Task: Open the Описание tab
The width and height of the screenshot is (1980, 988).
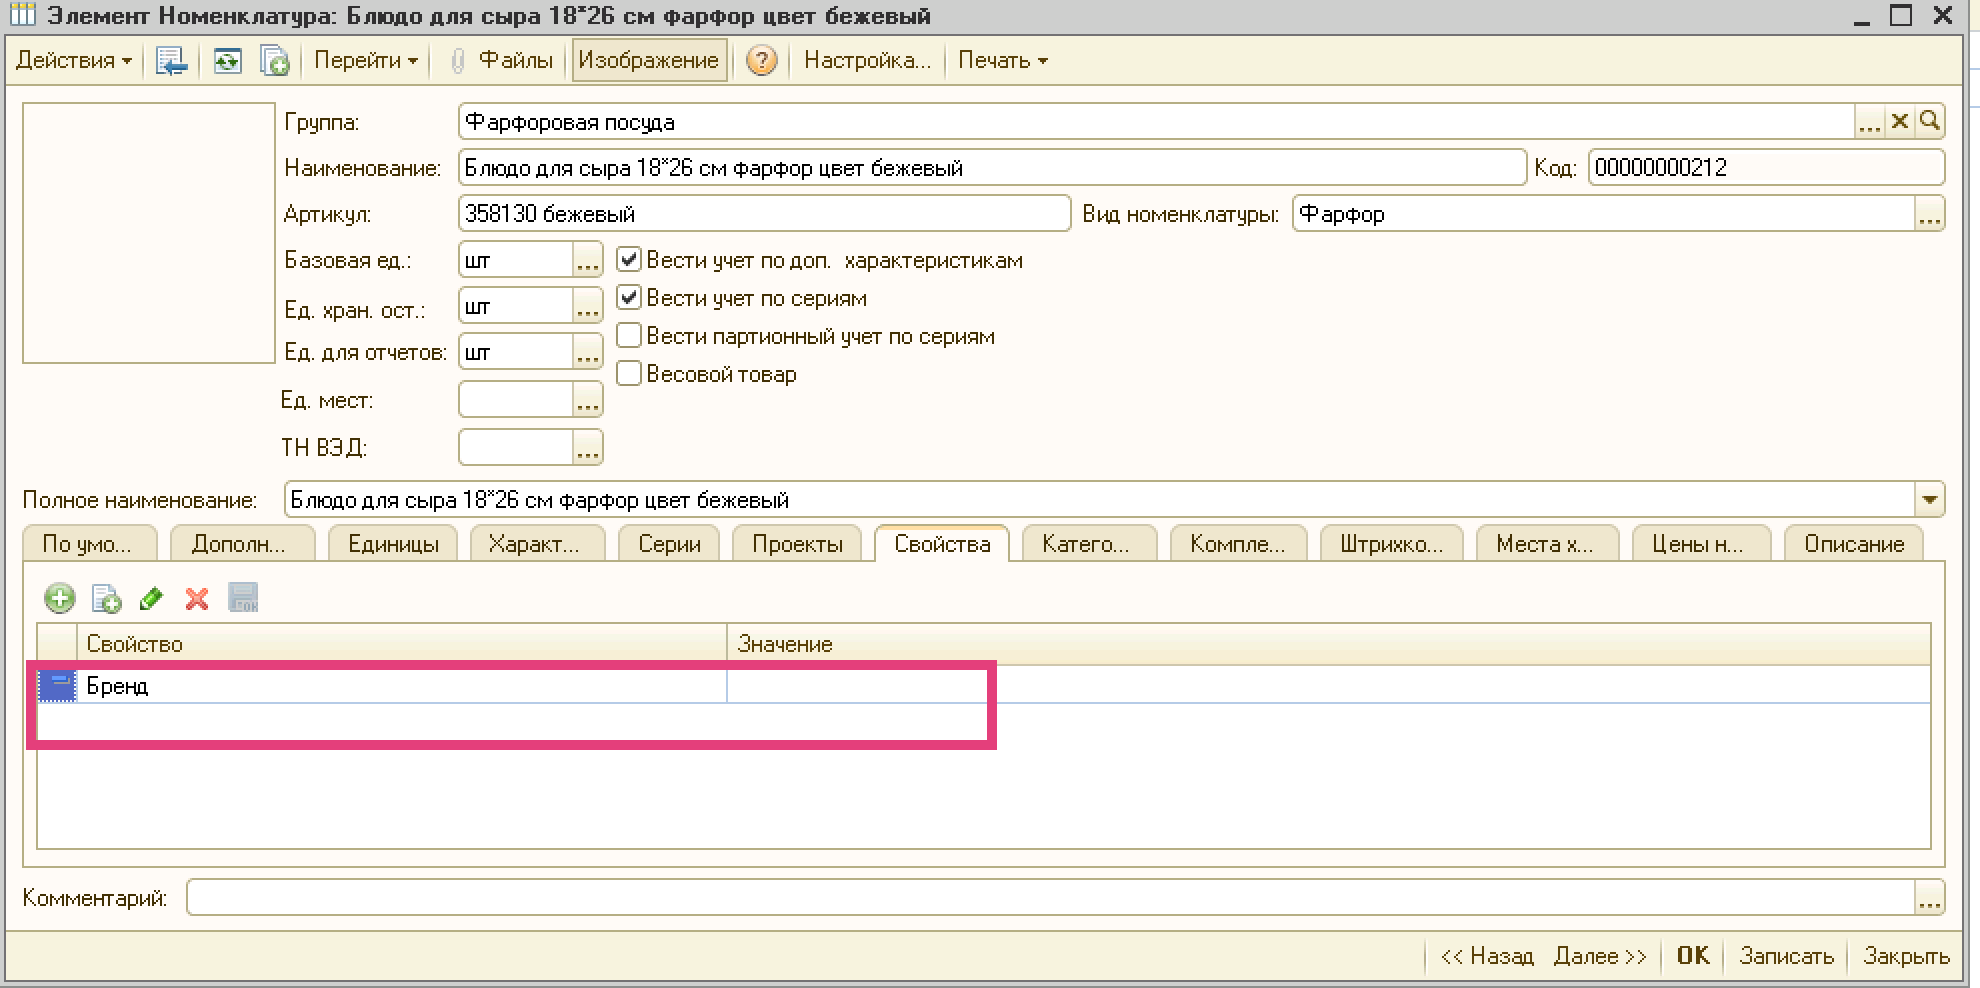Action: point(1853,545)
